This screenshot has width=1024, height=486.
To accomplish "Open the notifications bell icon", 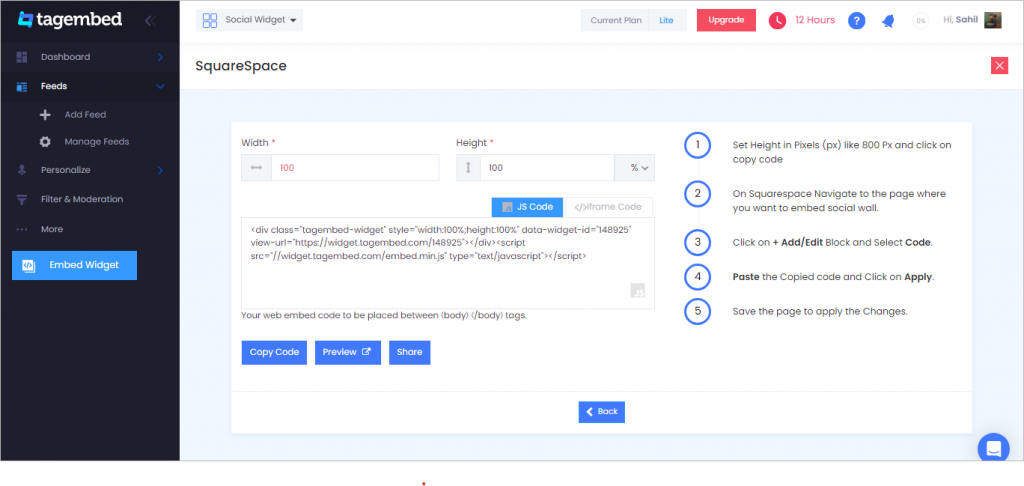I will pyautogui.click(x=888, y=21).
